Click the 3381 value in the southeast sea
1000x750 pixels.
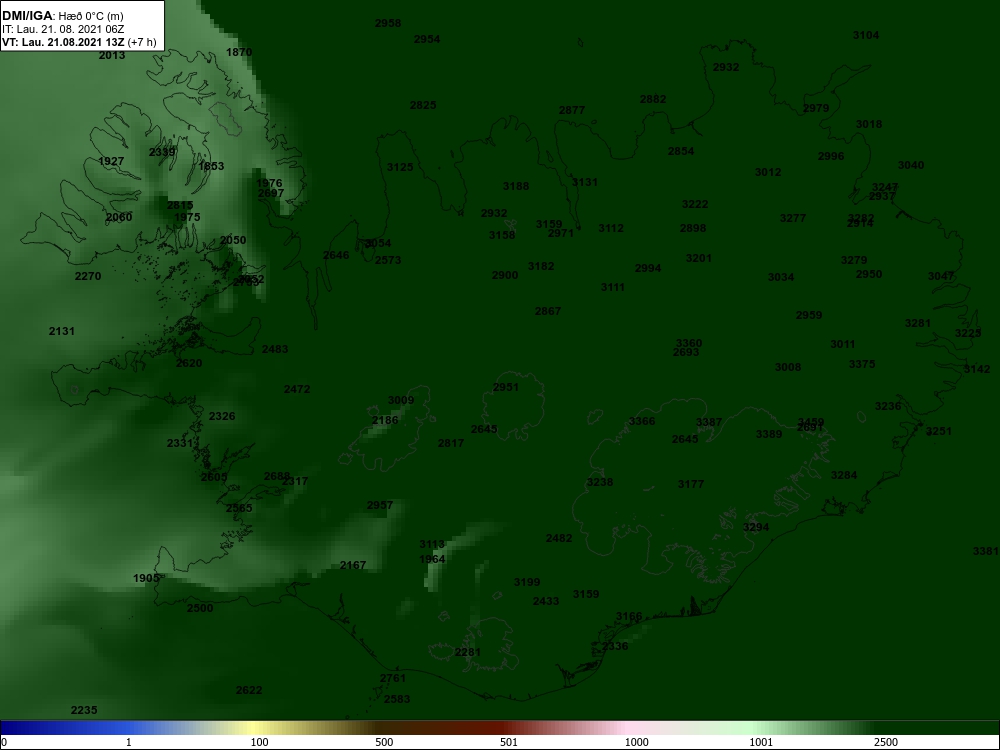click(986, 551)
